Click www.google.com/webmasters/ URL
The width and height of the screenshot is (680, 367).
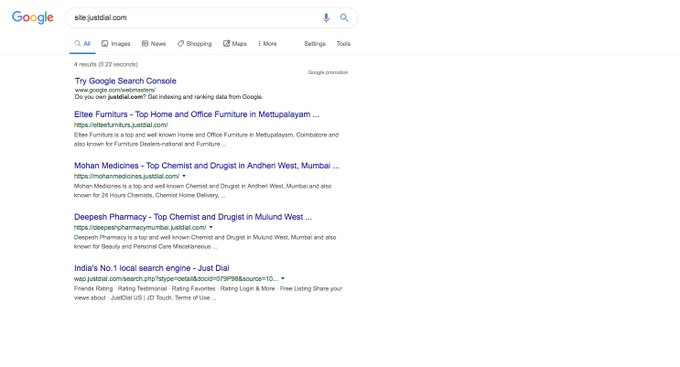pos(115,90)
